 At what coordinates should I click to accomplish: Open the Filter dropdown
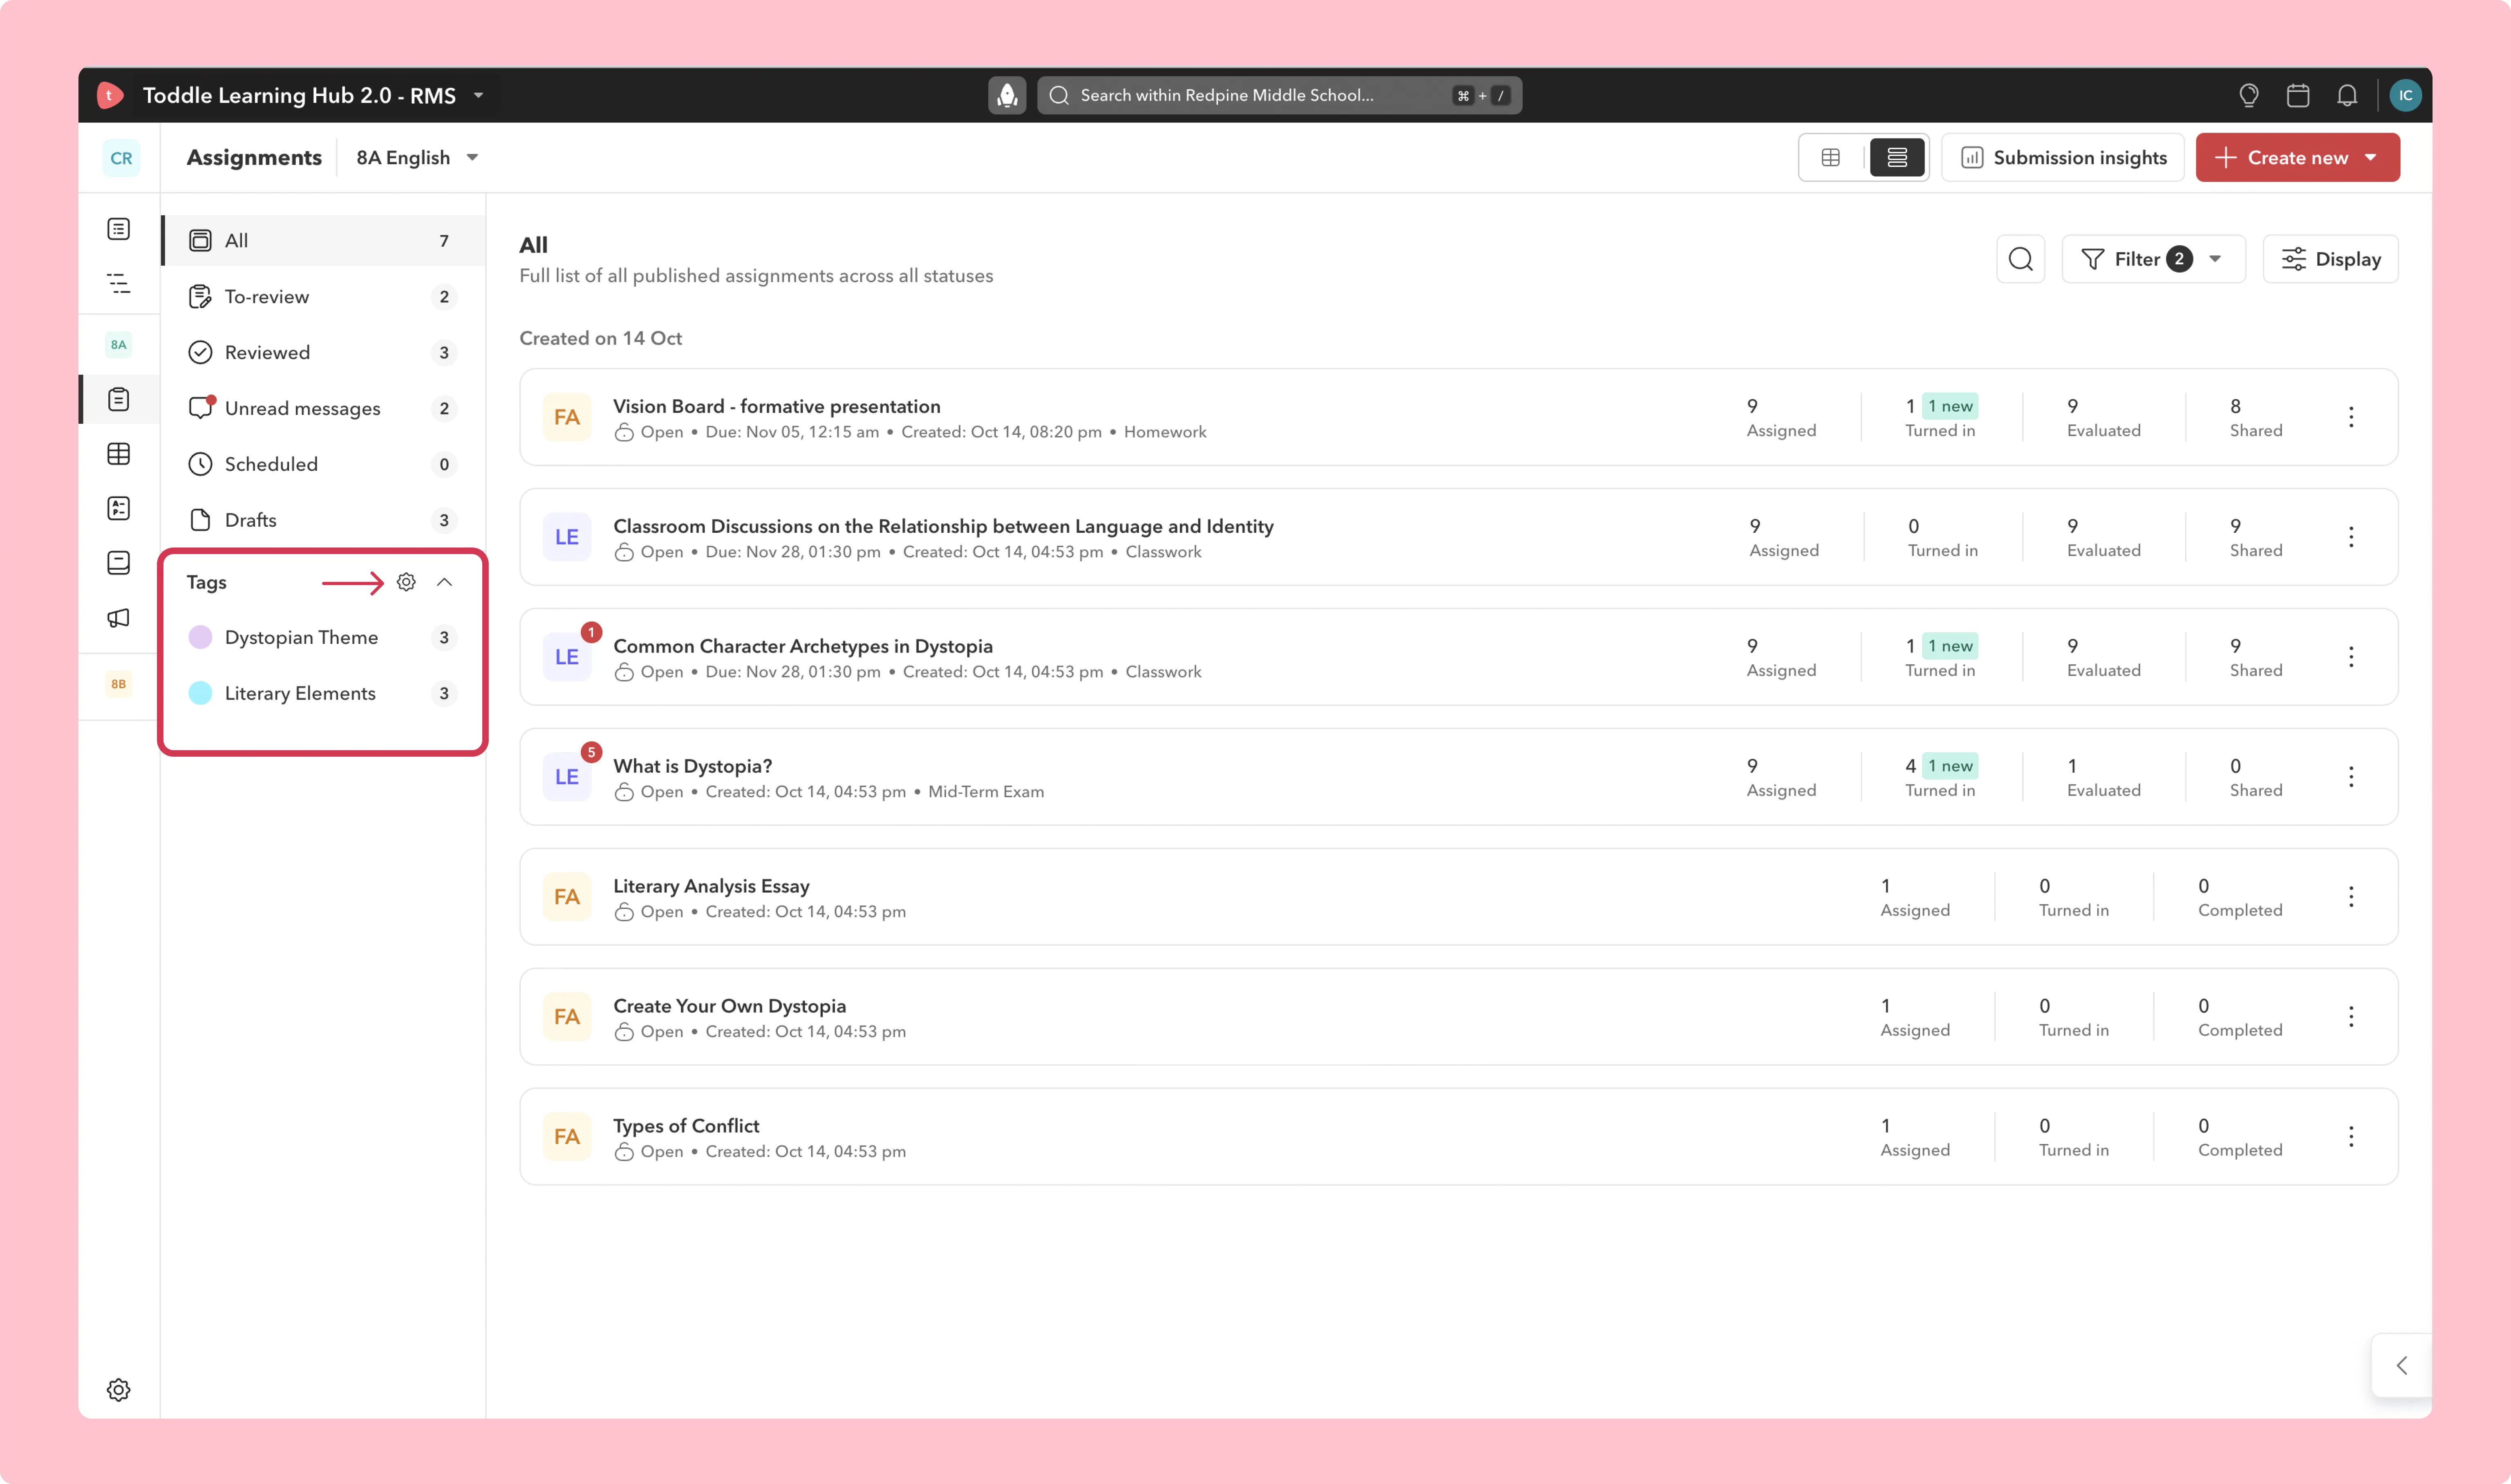coord(2153,259)
